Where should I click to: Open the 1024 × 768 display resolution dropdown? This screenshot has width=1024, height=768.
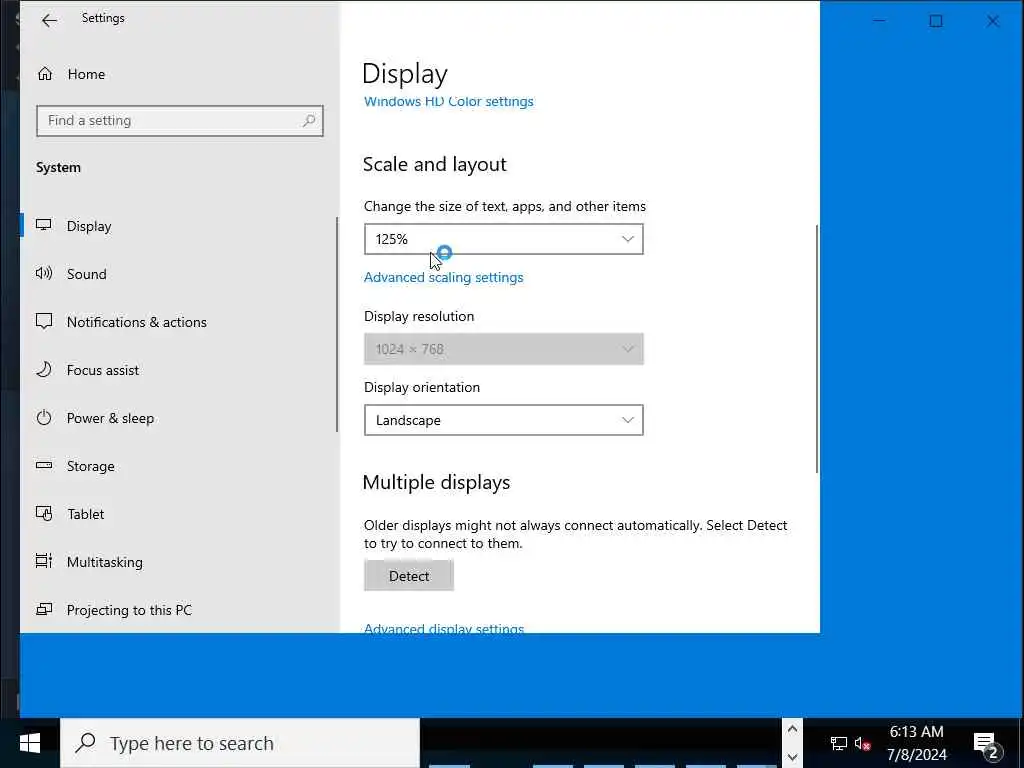point(504,349)
